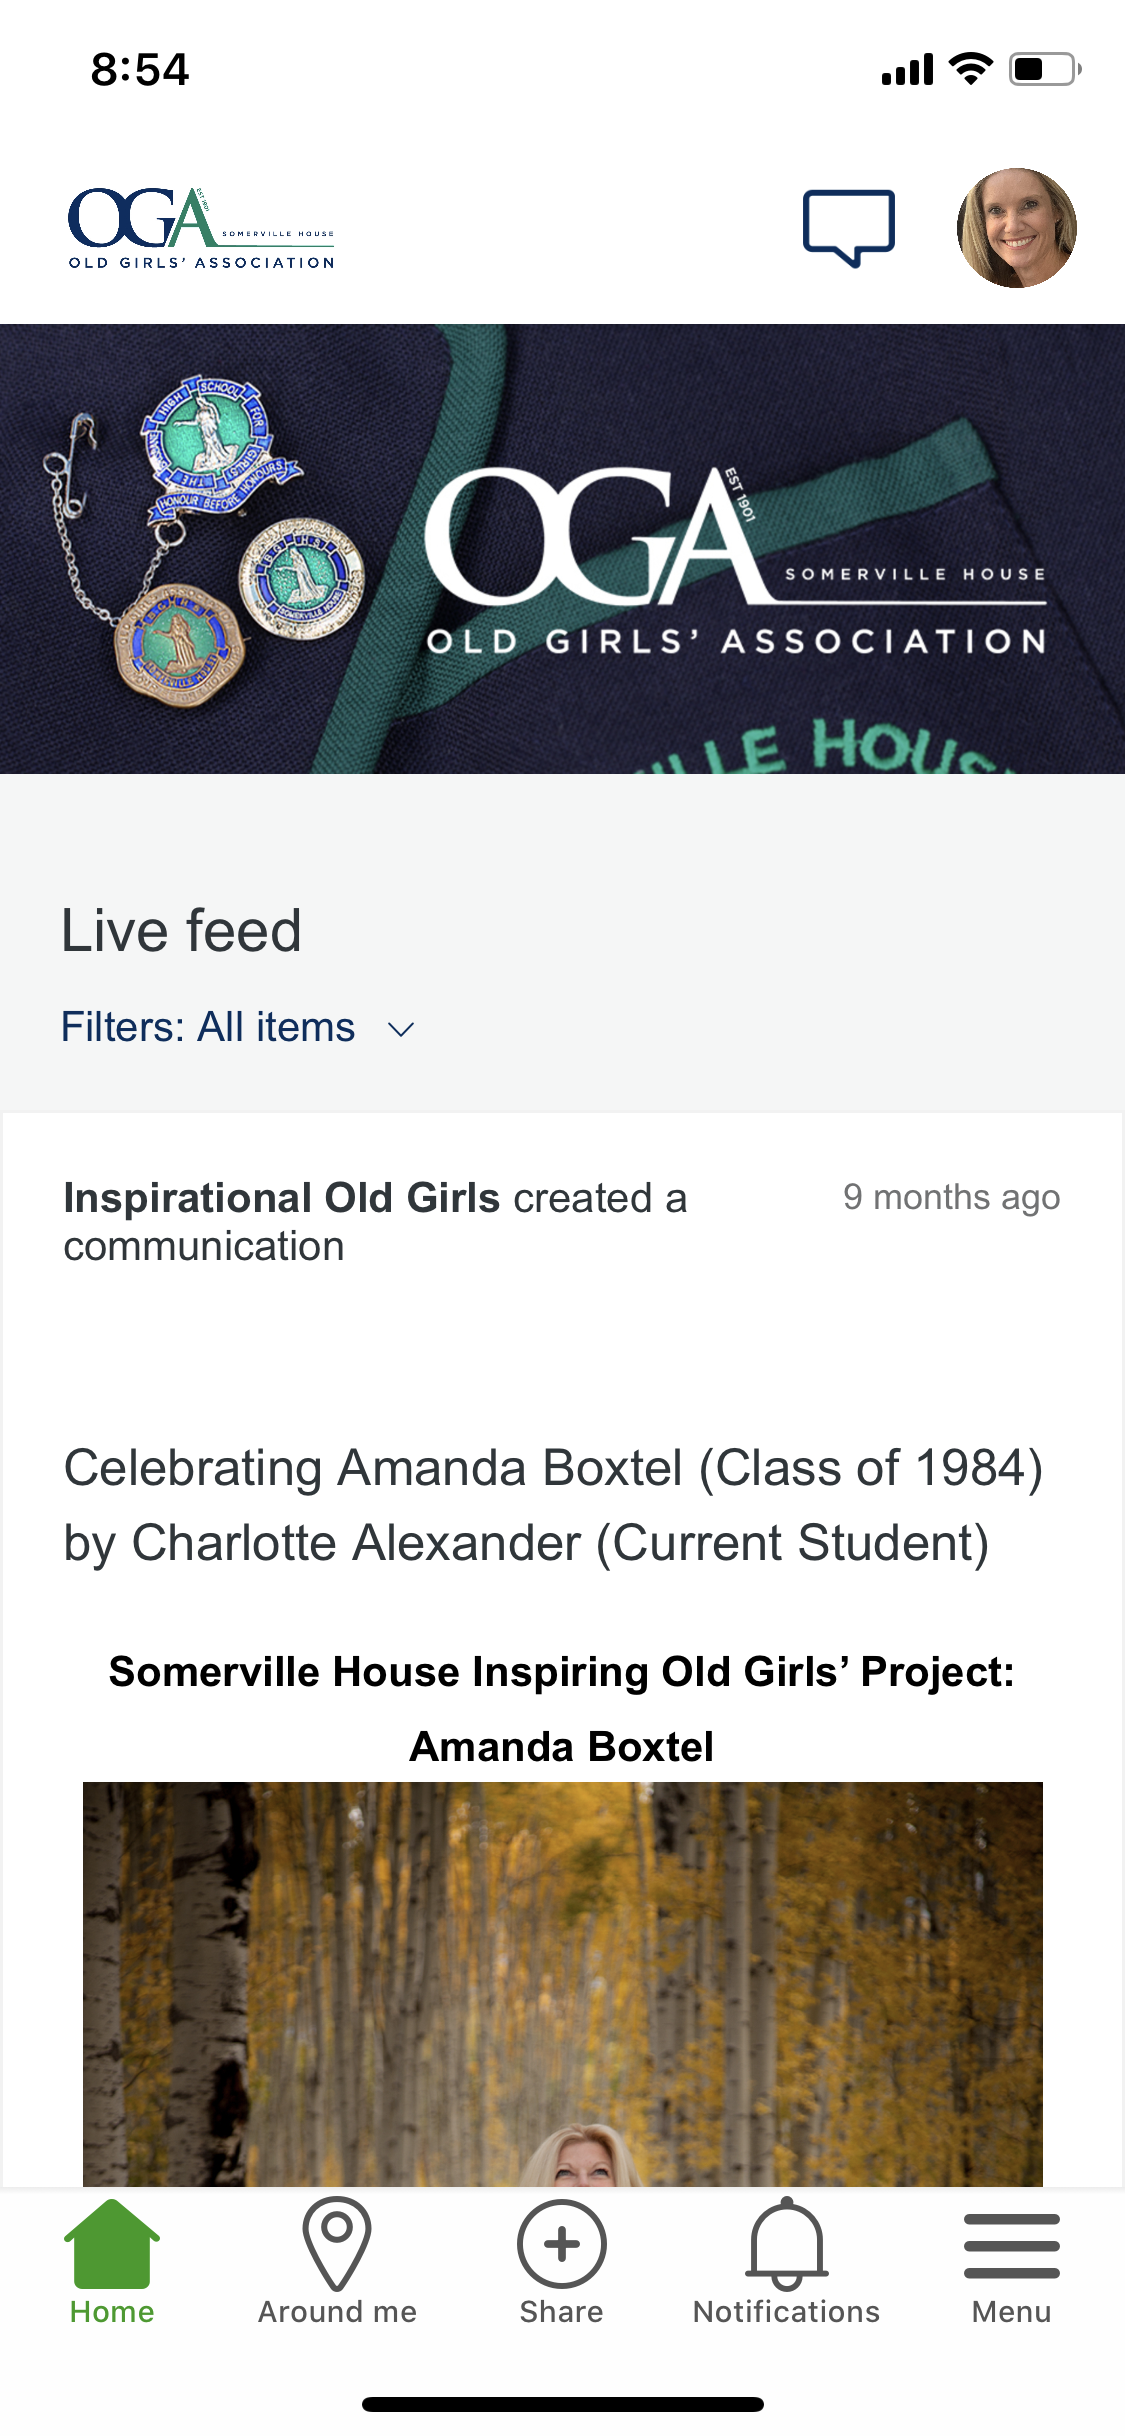Select the Around me tab label
1125x2436 pixels.
coord(337,2312)
